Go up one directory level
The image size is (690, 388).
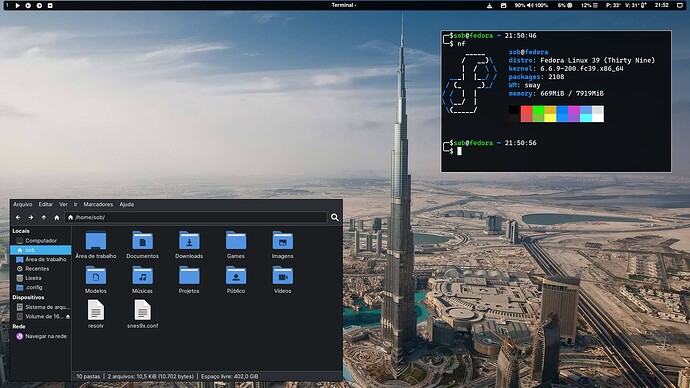pos(44,217)
